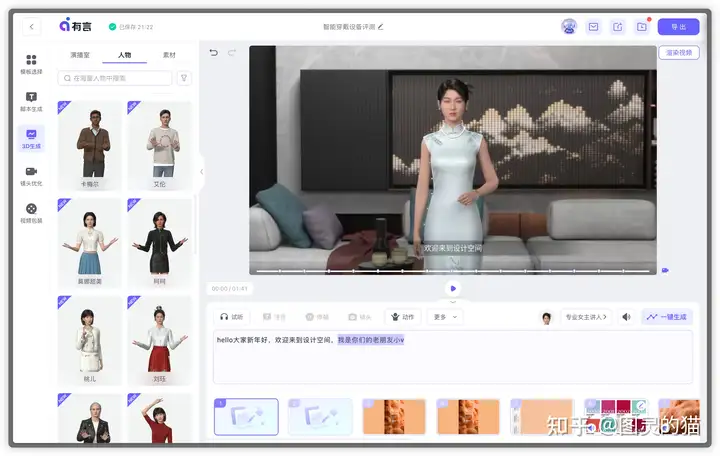720x456 pixels.
Task: Click the 00:00 / 01:41 time display
Action: click(x=230, y=288)
